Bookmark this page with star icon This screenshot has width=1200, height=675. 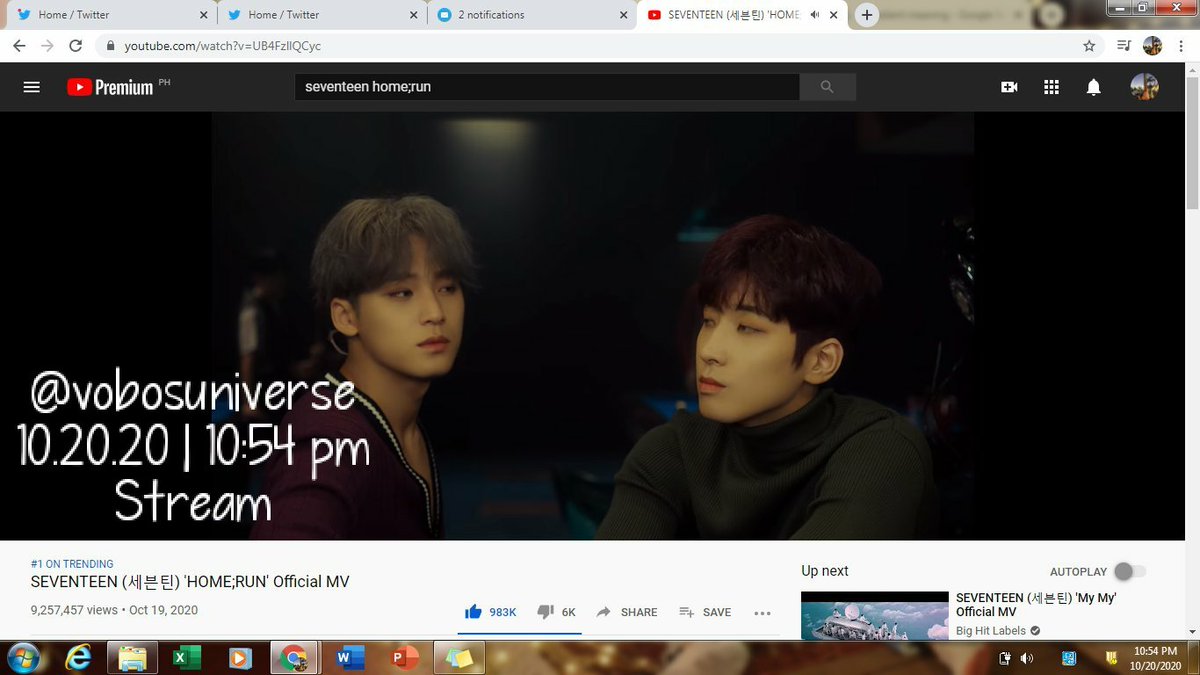coord(1089,46)
